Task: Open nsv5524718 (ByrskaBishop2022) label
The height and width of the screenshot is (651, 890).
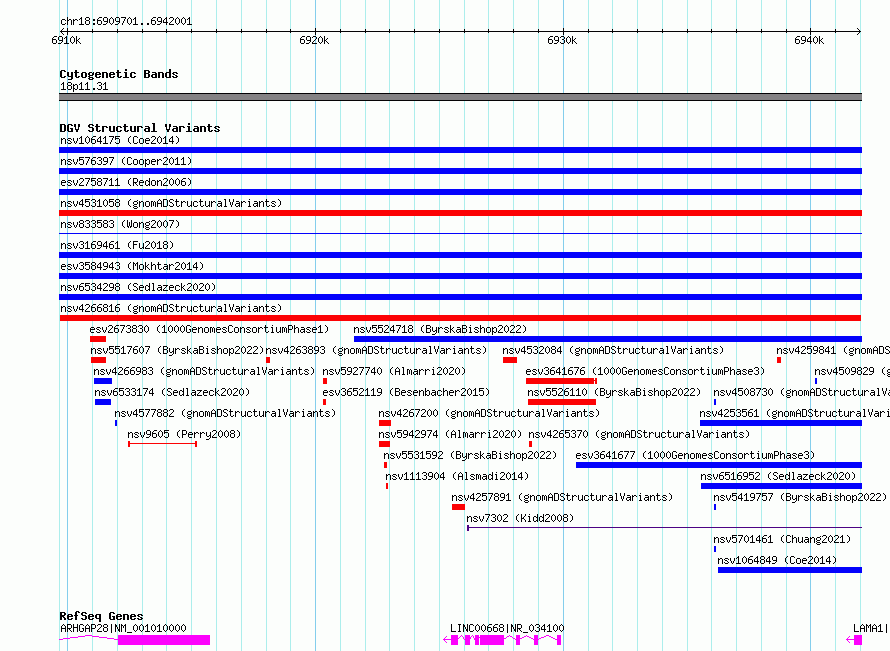Action: click(x=440, y=329)
